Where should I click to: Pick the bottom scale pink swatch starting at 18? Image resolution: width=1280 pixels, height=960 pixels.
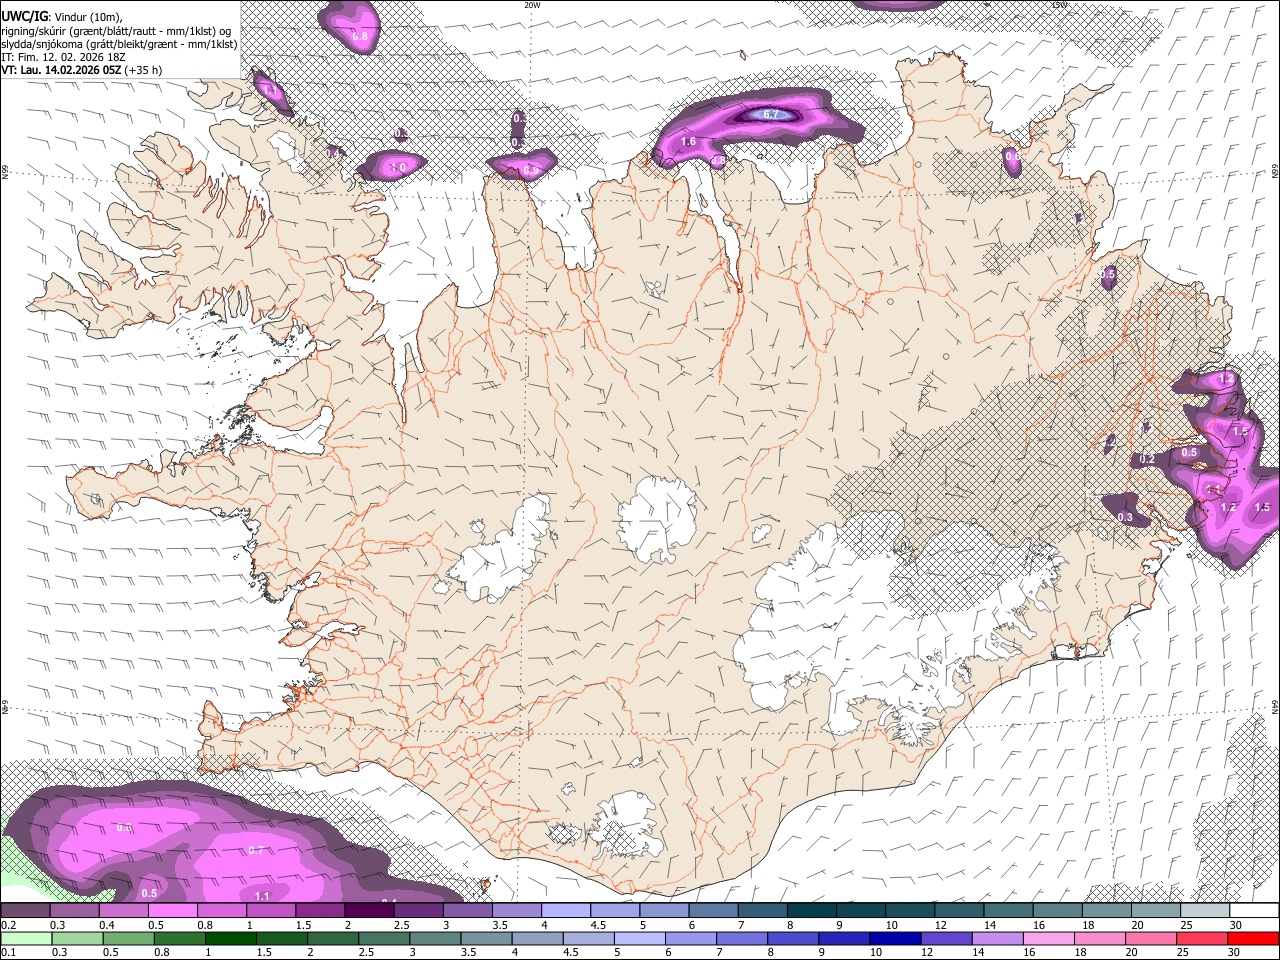point(1101,939)
